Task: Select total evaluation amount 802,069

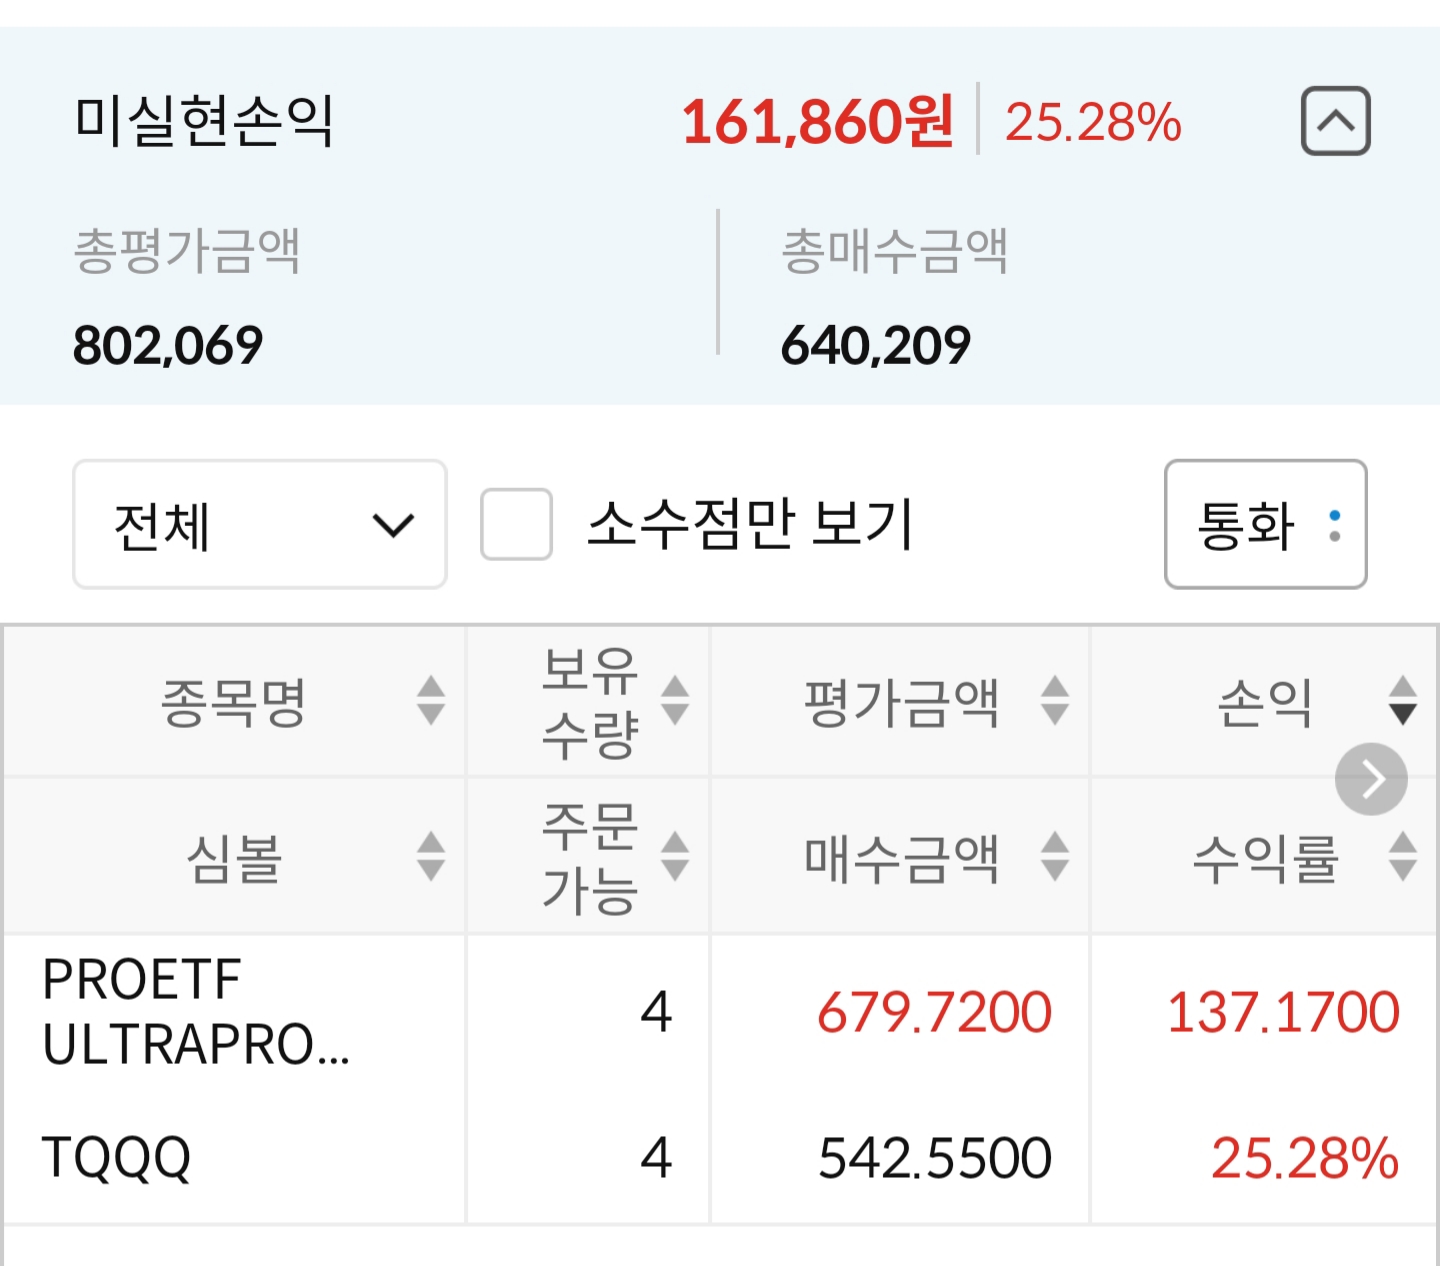Action: pos(168,346)
